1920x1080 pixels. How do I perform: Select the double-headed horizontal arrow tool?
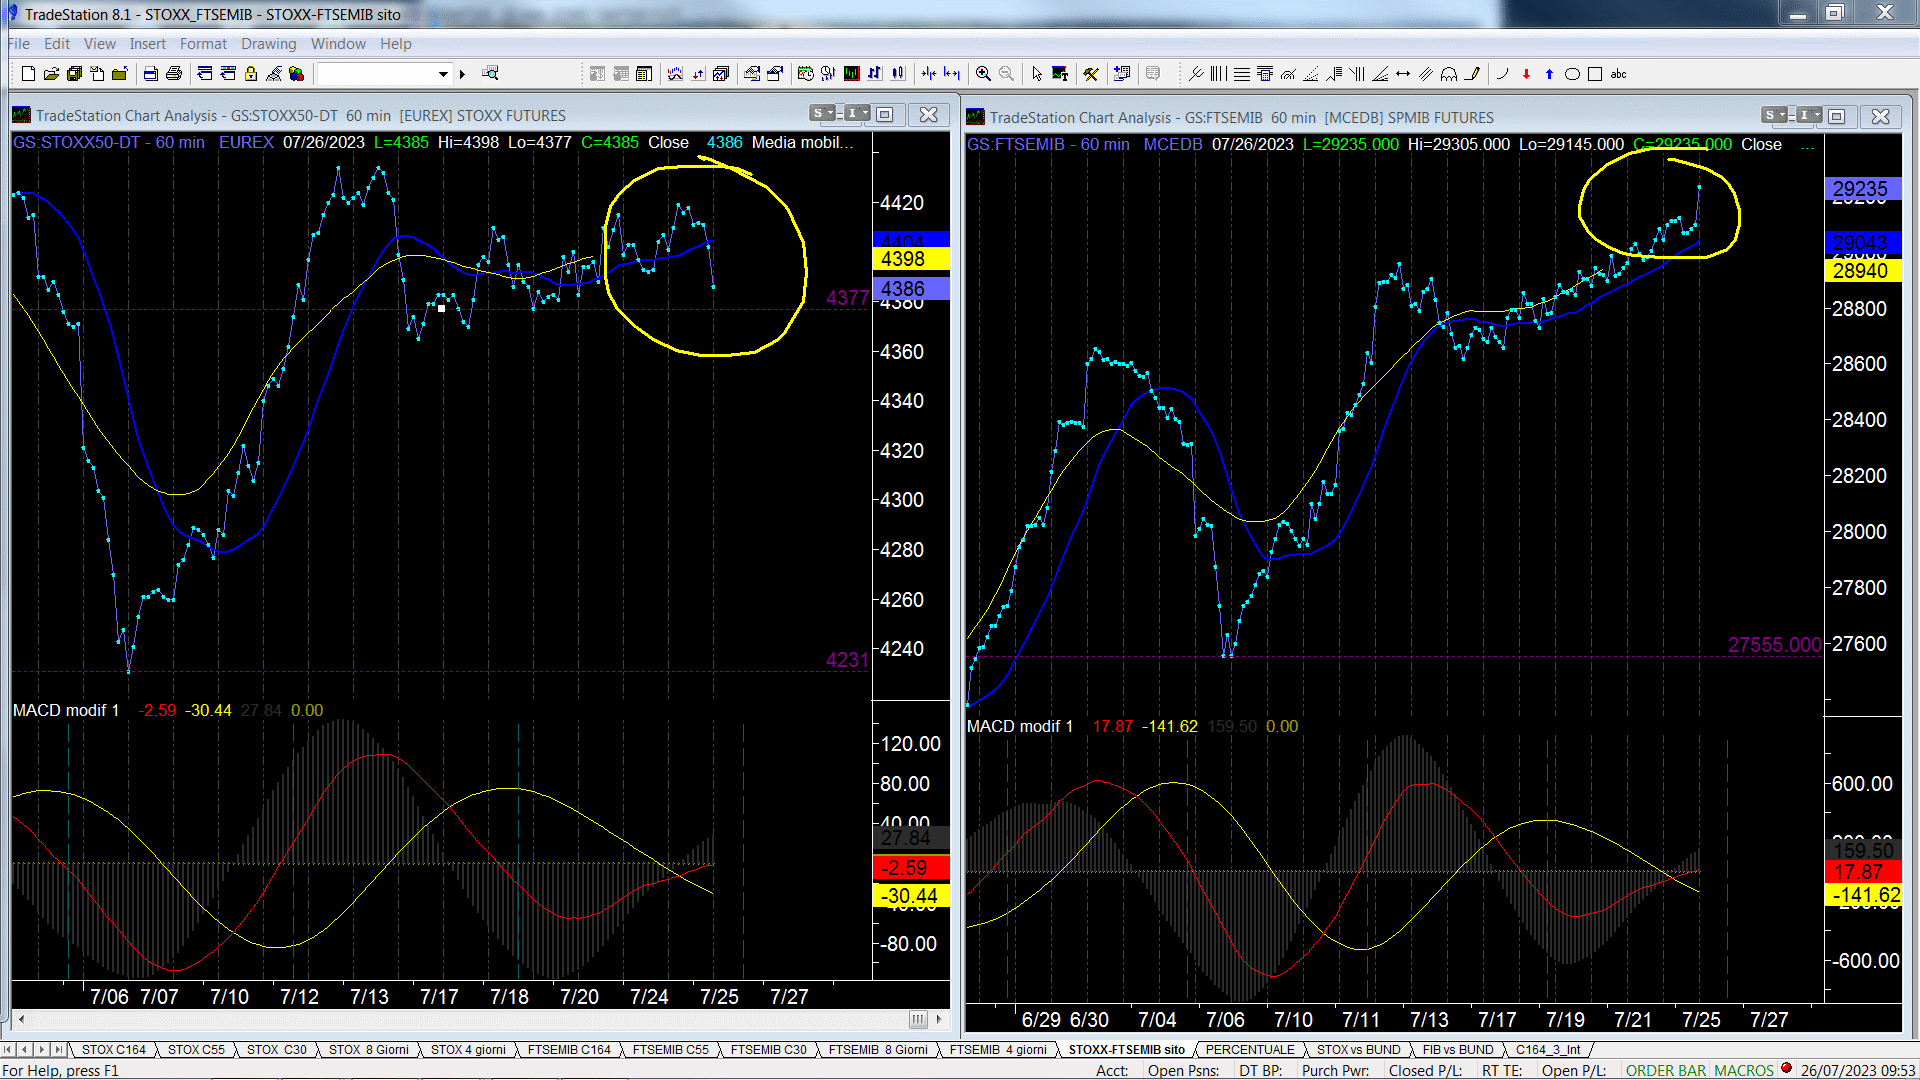click(1403, 74)
